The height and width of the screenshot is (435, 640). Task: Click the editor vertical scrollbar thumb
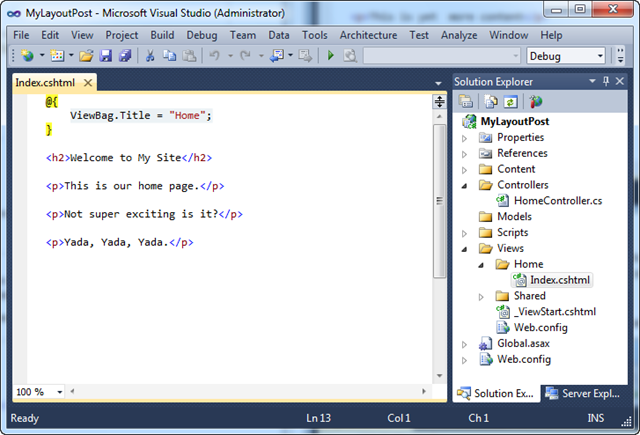pos(440,201)
